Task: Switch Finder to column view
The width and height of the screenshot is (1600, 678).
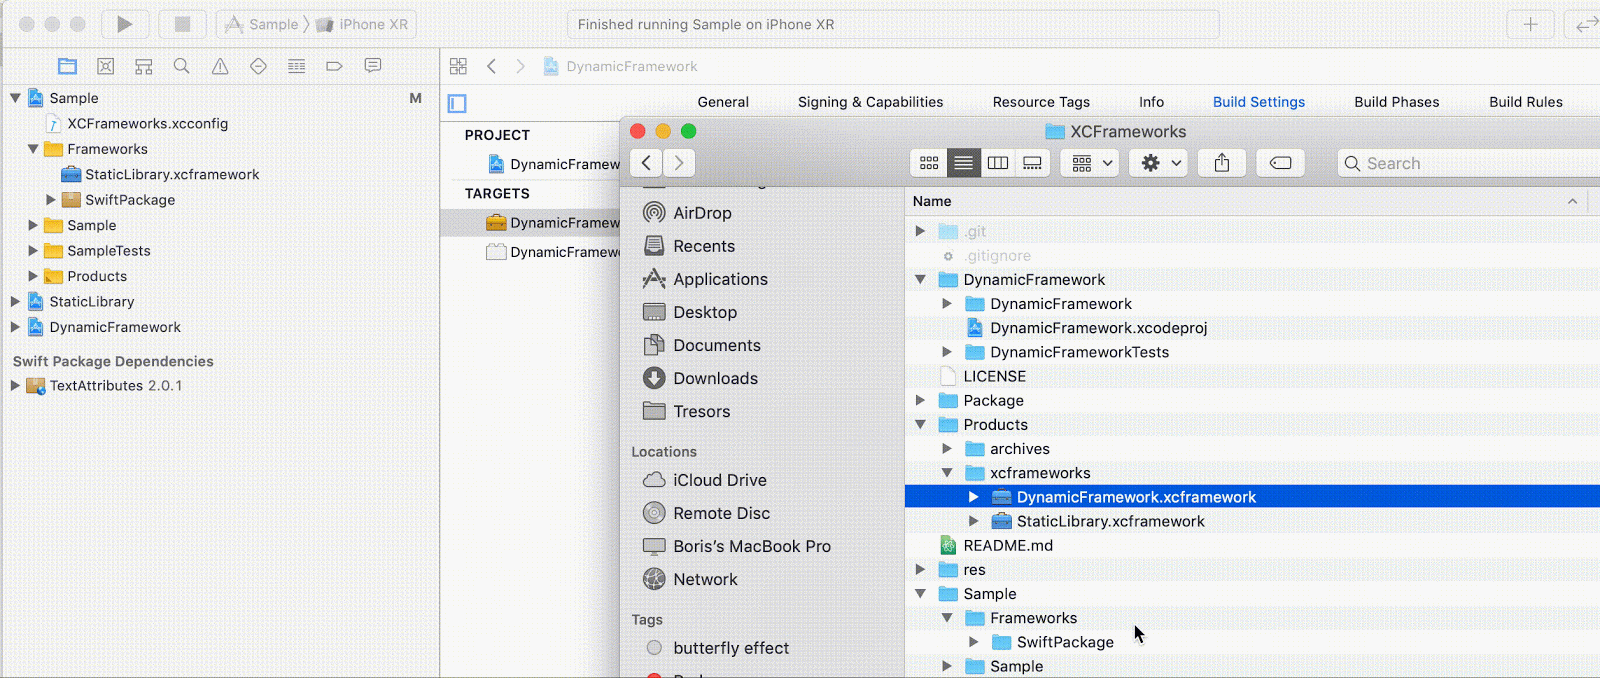Action: tap(997, 163)
